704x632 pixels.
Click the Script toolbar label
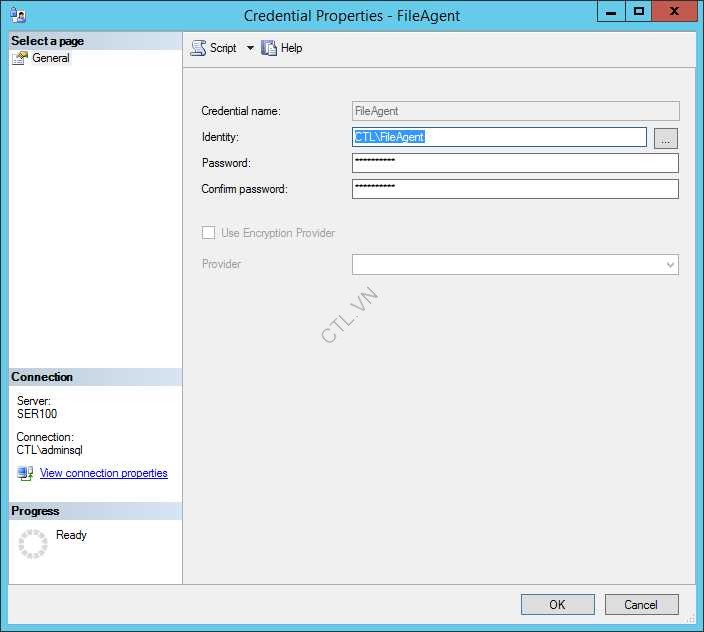pos(223,48)
